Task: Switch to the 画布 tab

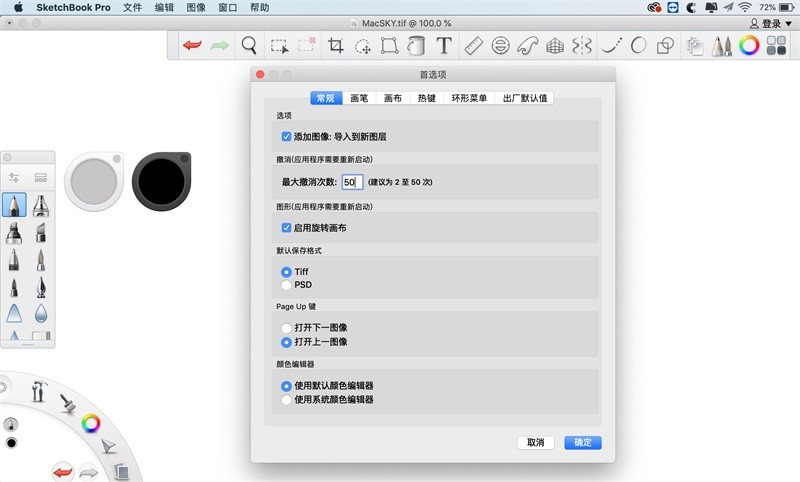Action: tap(393, 98)
